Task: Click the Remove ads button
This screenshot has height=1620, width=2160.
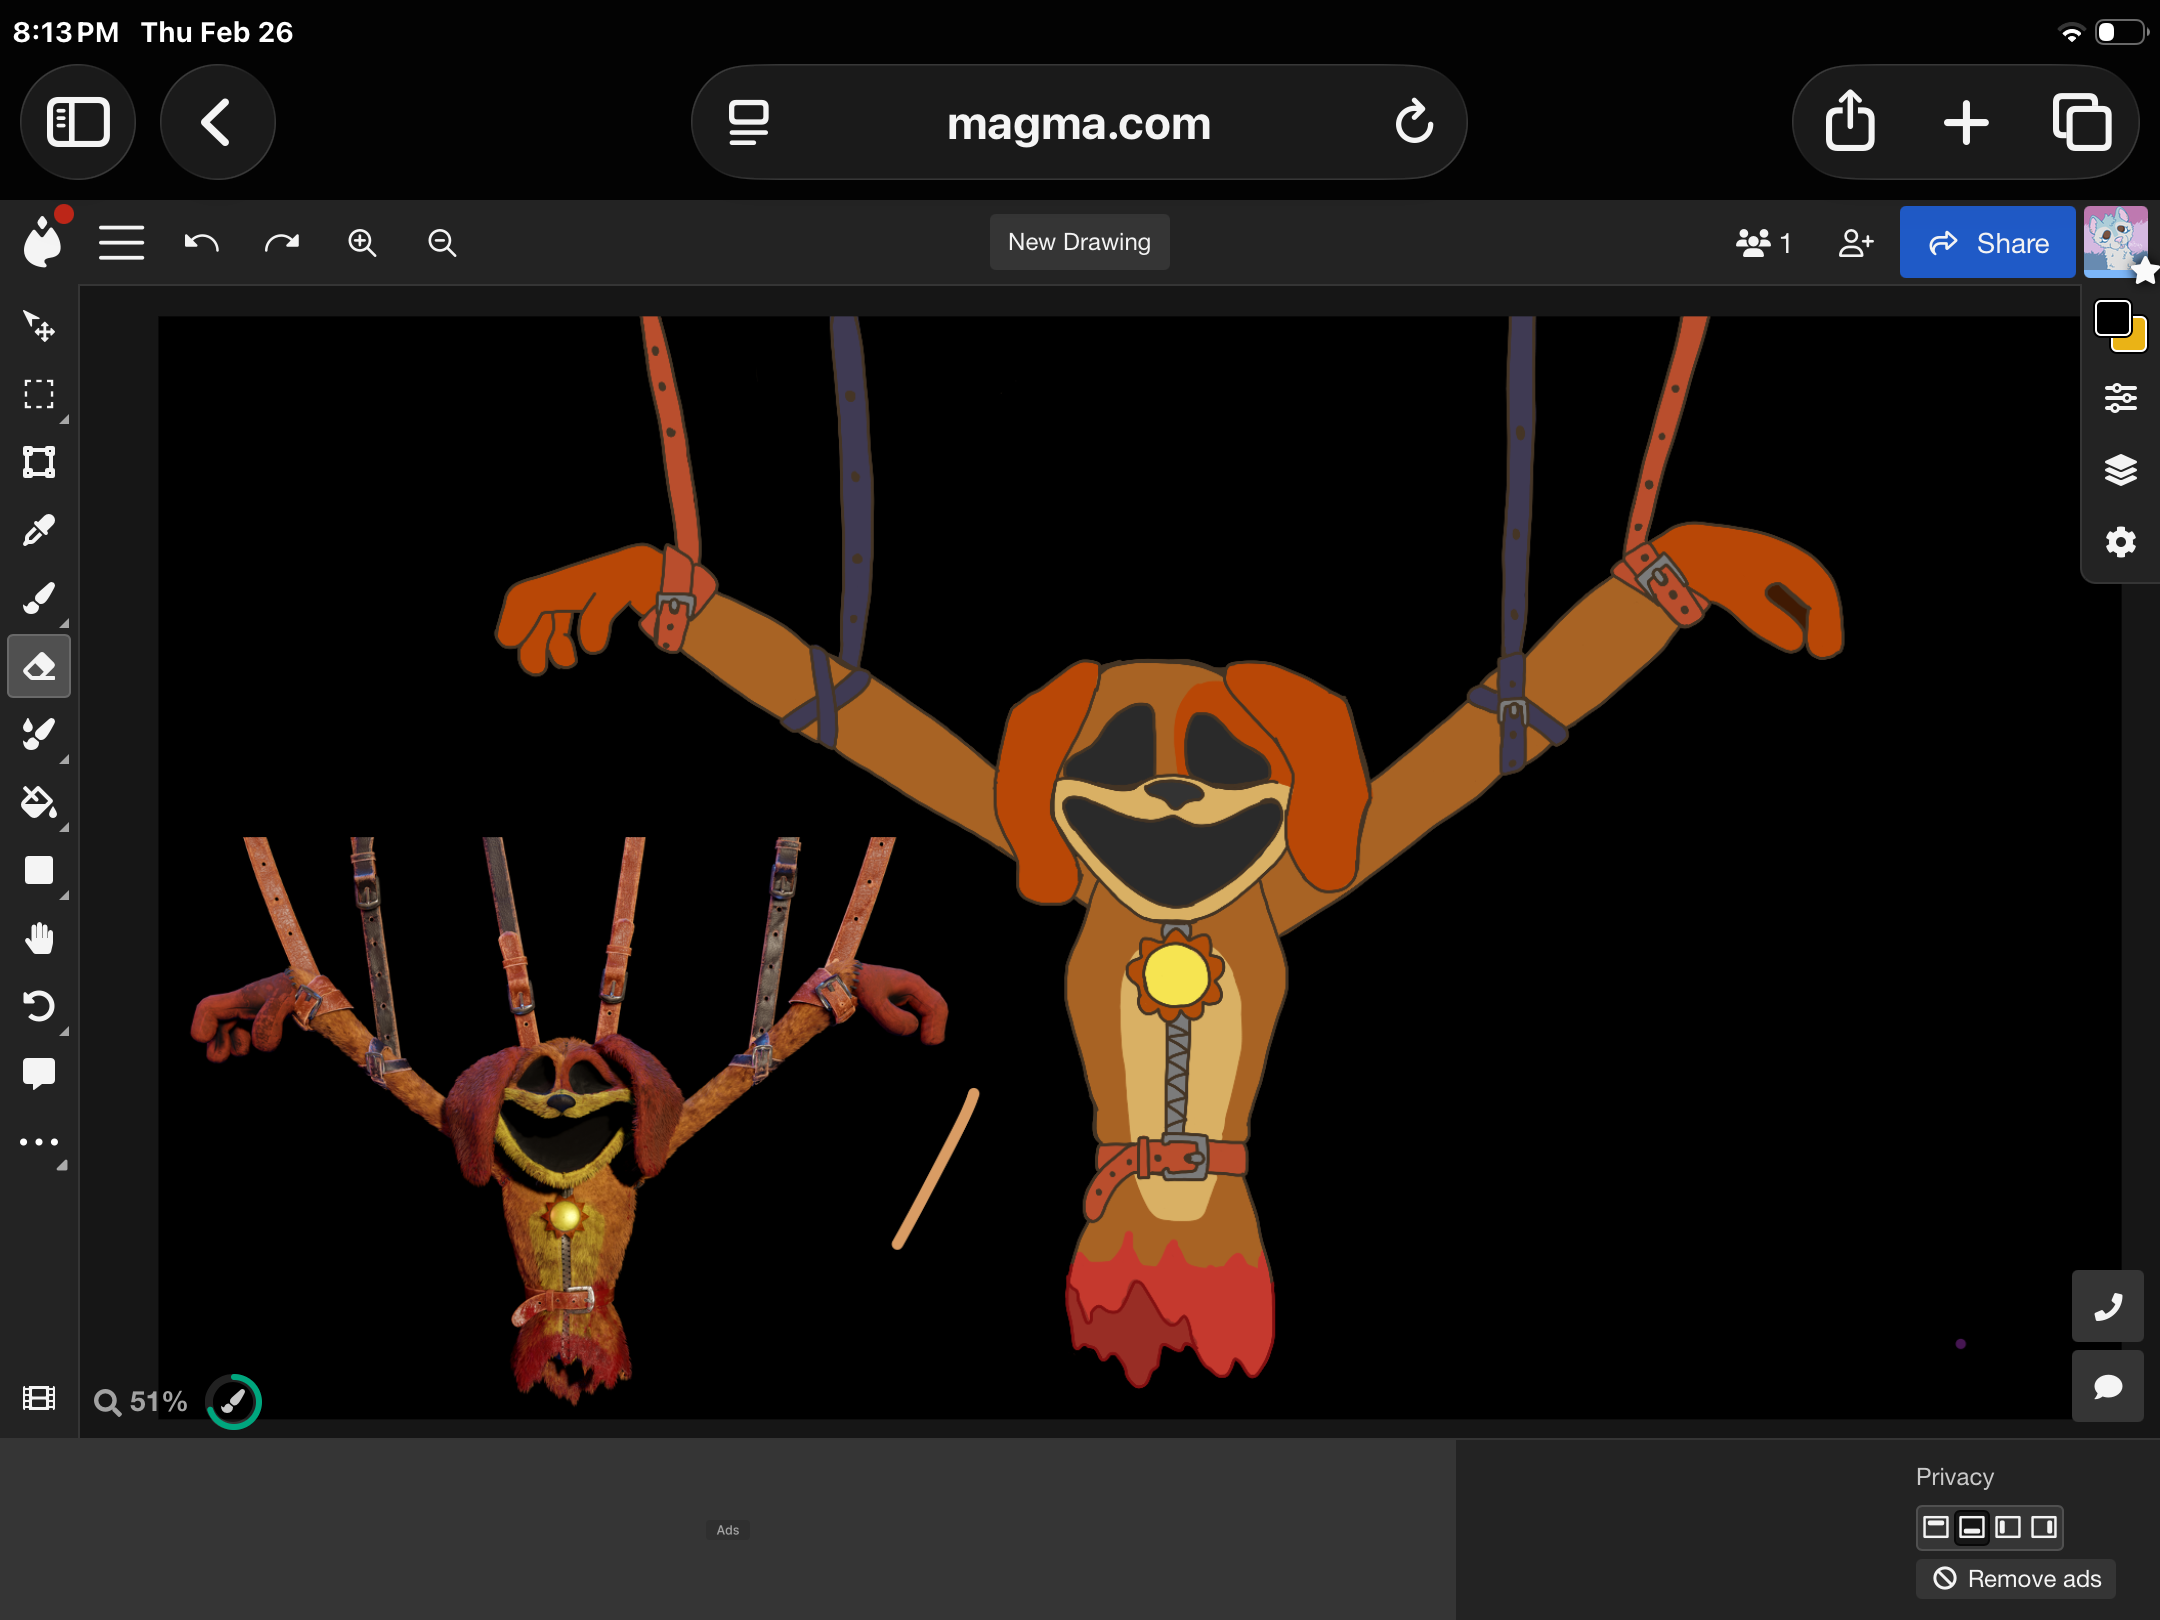Action: 2016,1579
